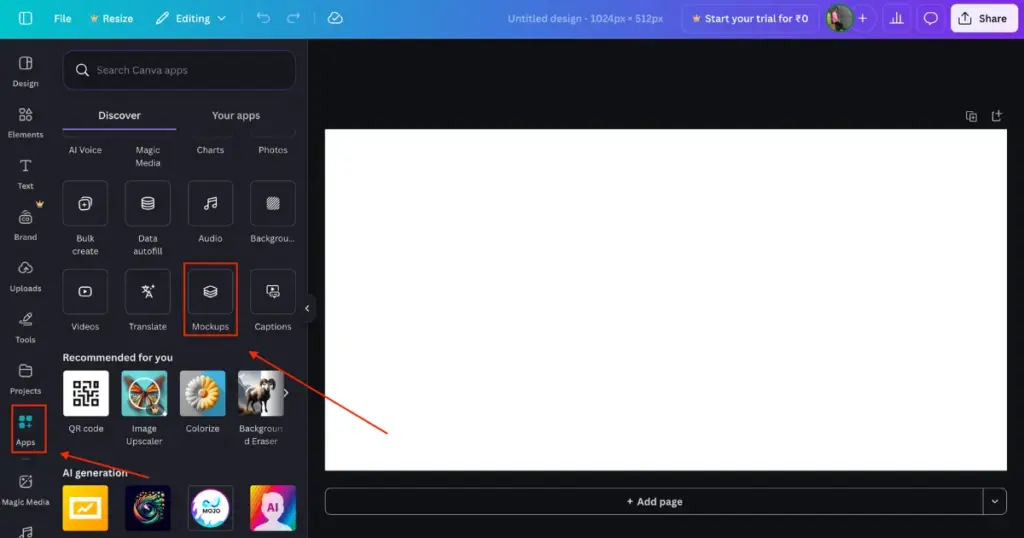Screen dimensions: 1024x538
Task: Open the yellow AI generation app
Action: [86, 508]
